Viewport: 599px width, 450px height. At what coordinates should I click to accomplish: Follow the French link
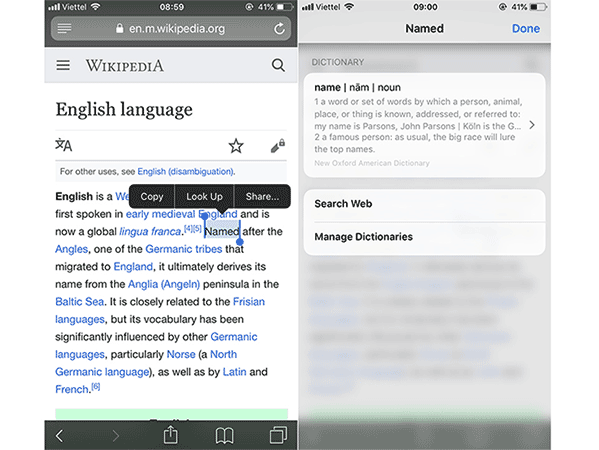coord(72,390)
